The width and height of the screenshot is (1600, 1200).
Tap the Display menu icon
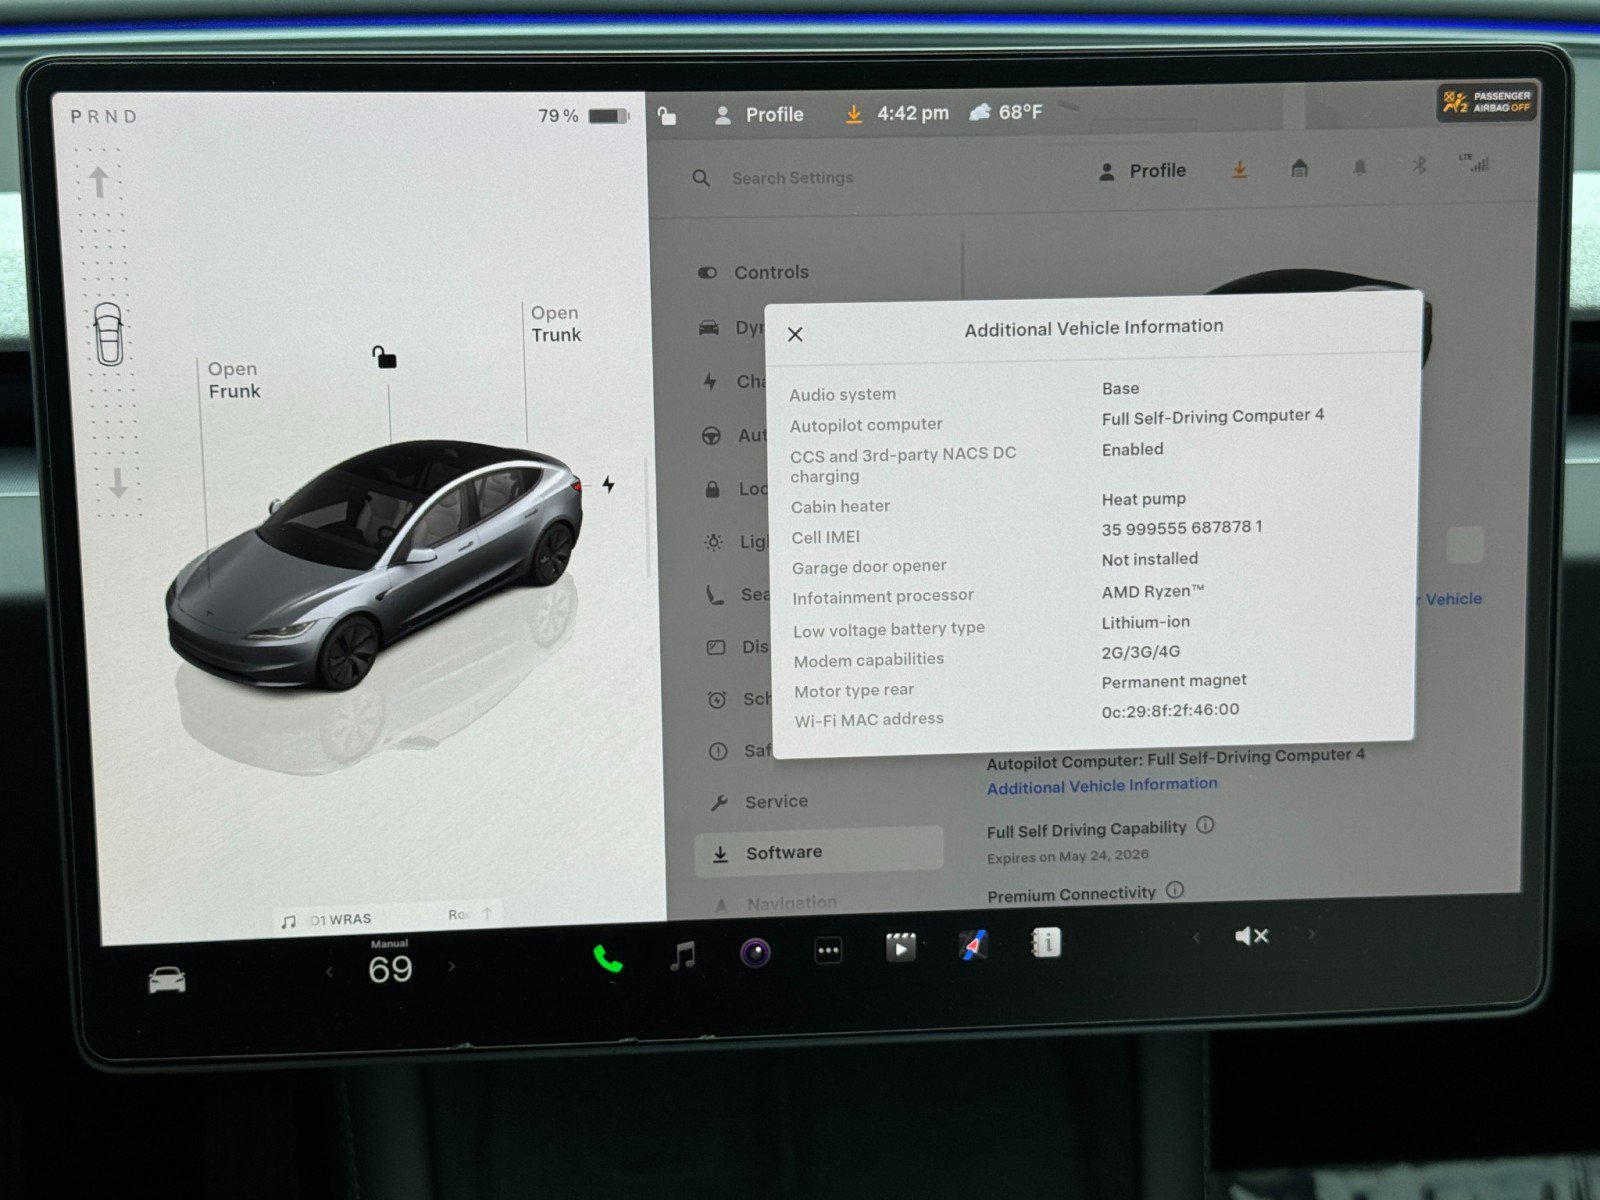(716, 647)
